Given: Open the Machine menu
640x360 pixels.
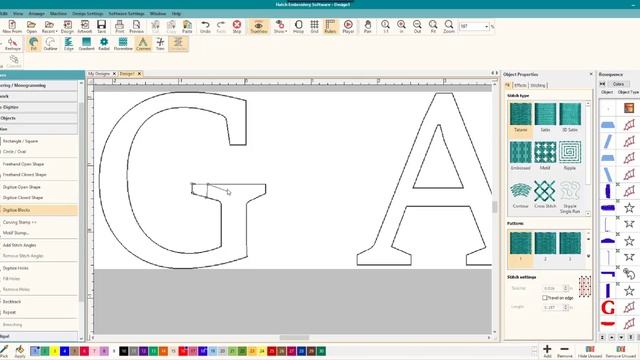Looking at the screenshot, I should coord(58,13).
